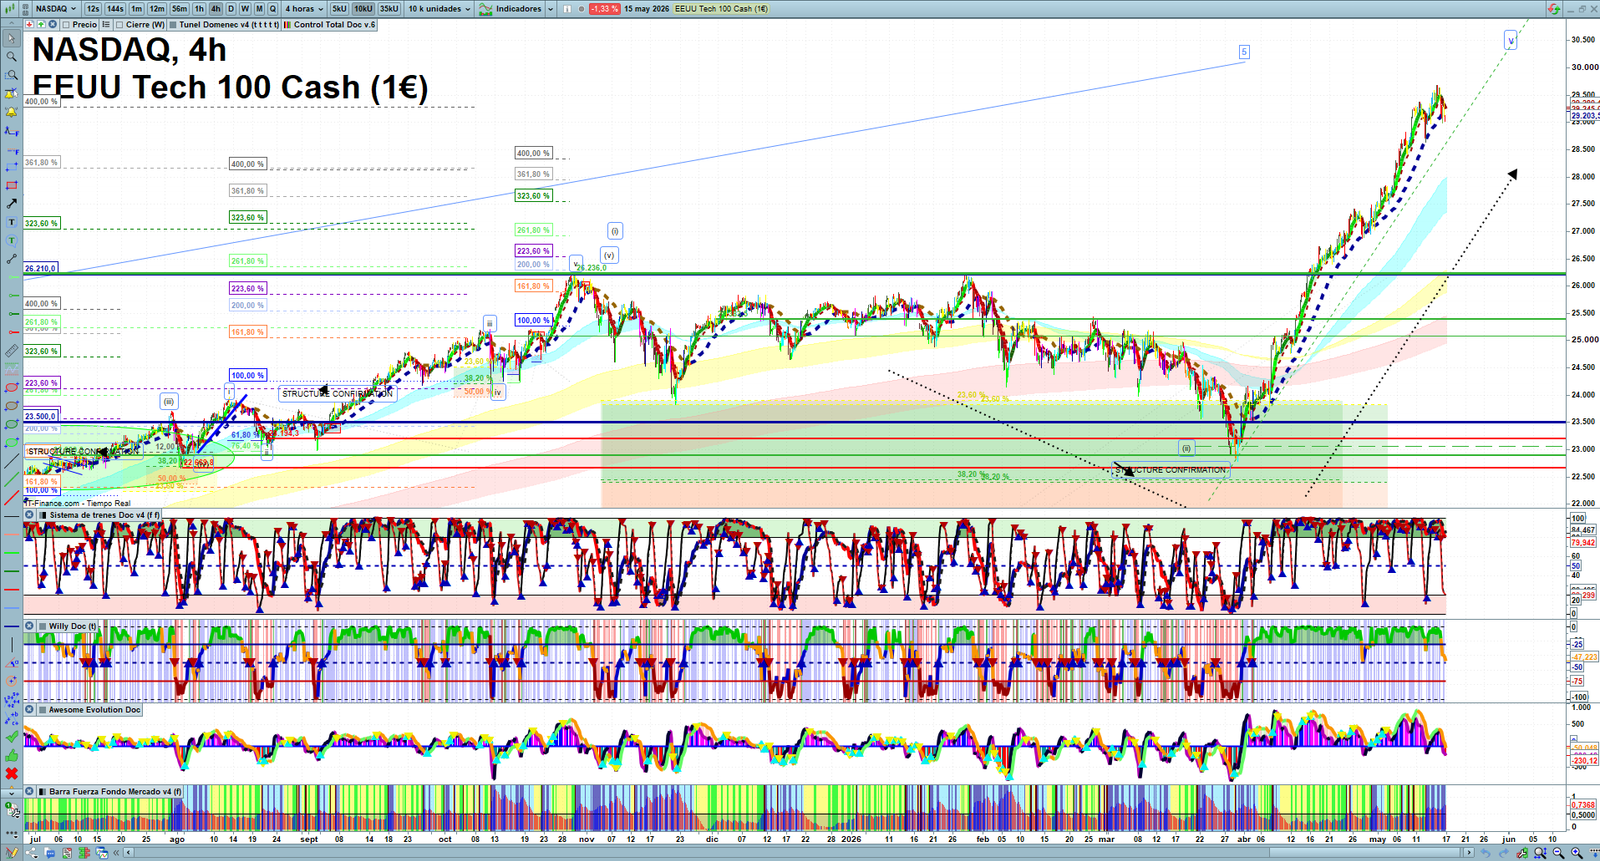The height and width of the screenshot is (861, 1600).
Task: Switch to the 1m timeframe
Action: (136, 8)
